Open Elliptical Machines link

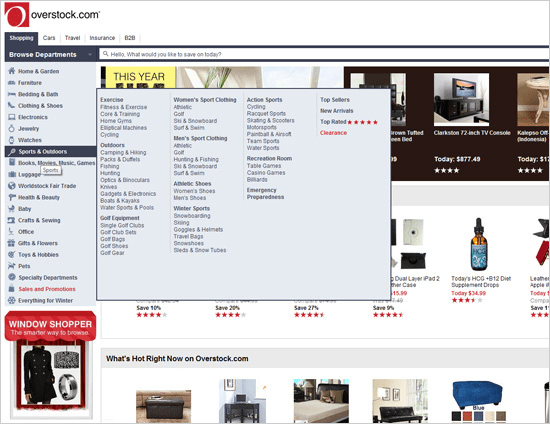point(123,128)
